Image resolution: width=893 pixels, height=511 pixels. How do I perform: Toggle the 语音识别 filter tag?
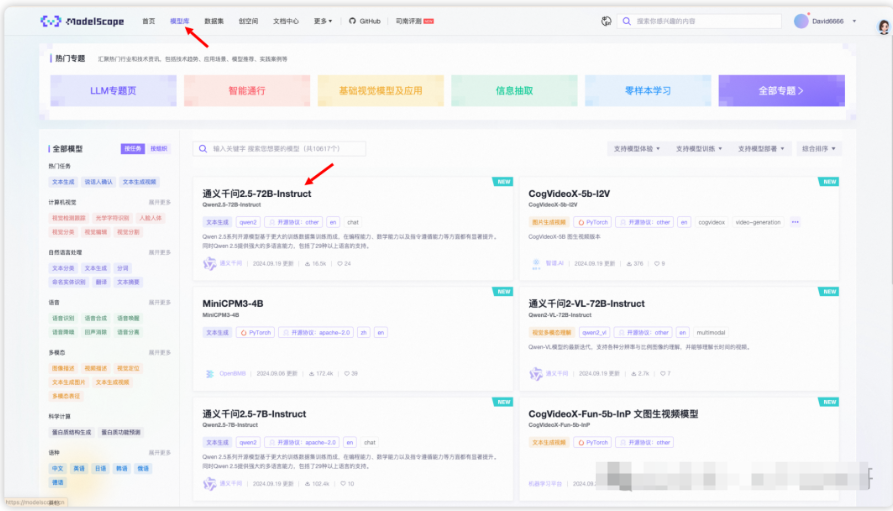coord(63,318)
